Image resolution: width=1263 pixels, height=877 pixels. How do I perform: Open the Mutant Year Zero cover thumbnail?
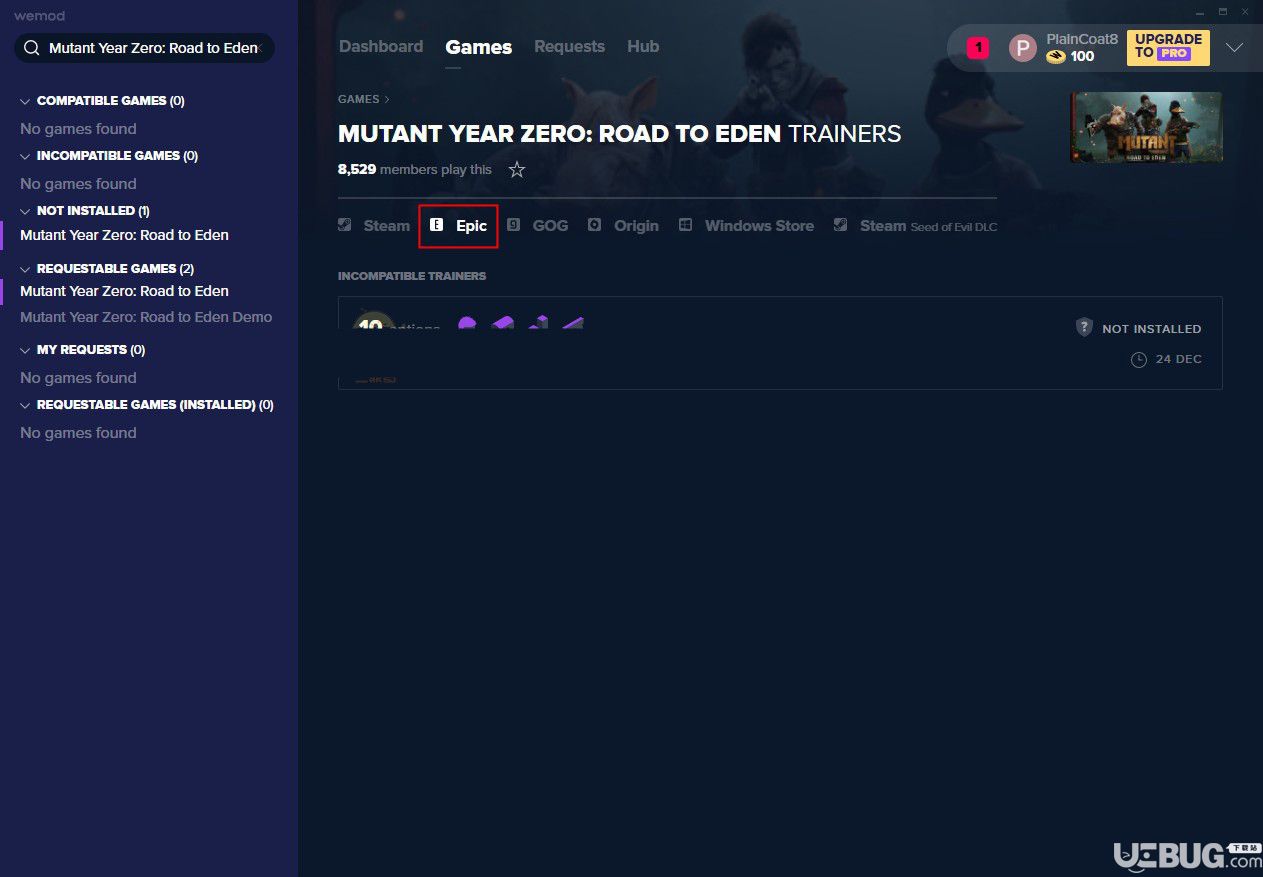[1146, 127]
